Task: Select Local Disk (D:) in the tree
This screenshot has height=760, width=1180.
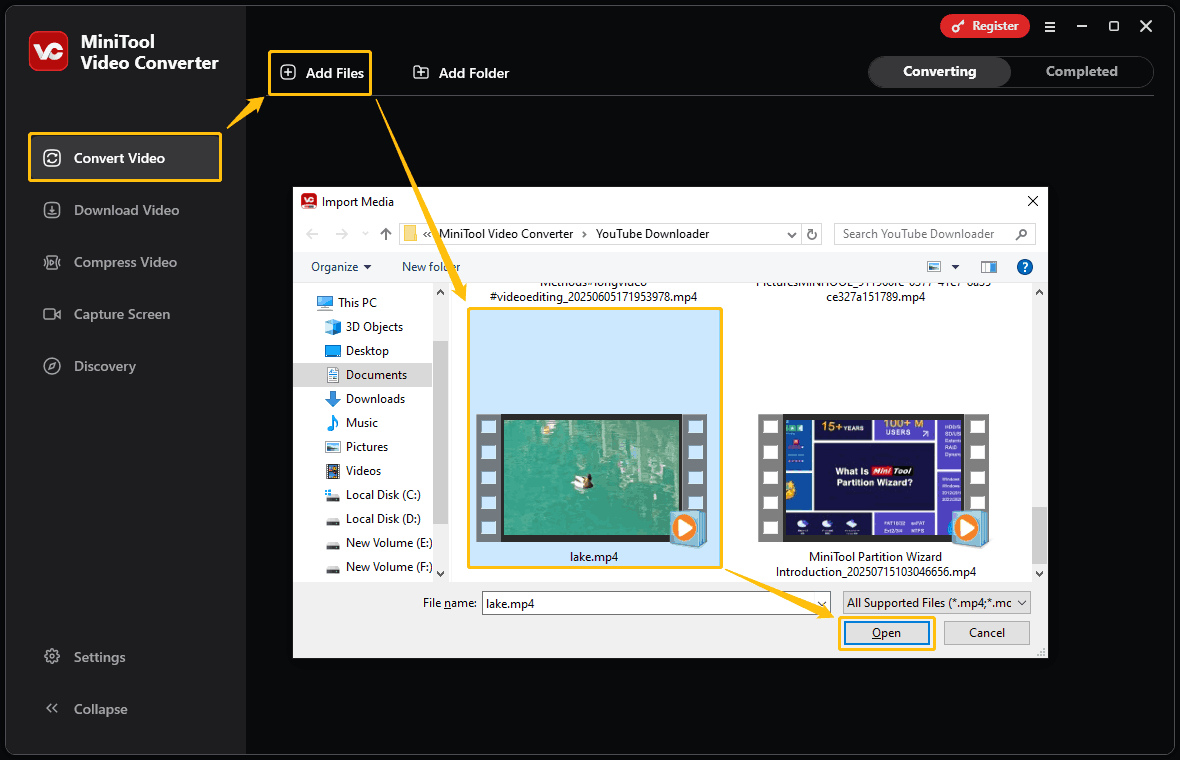Action: click(x=373, y=519)
